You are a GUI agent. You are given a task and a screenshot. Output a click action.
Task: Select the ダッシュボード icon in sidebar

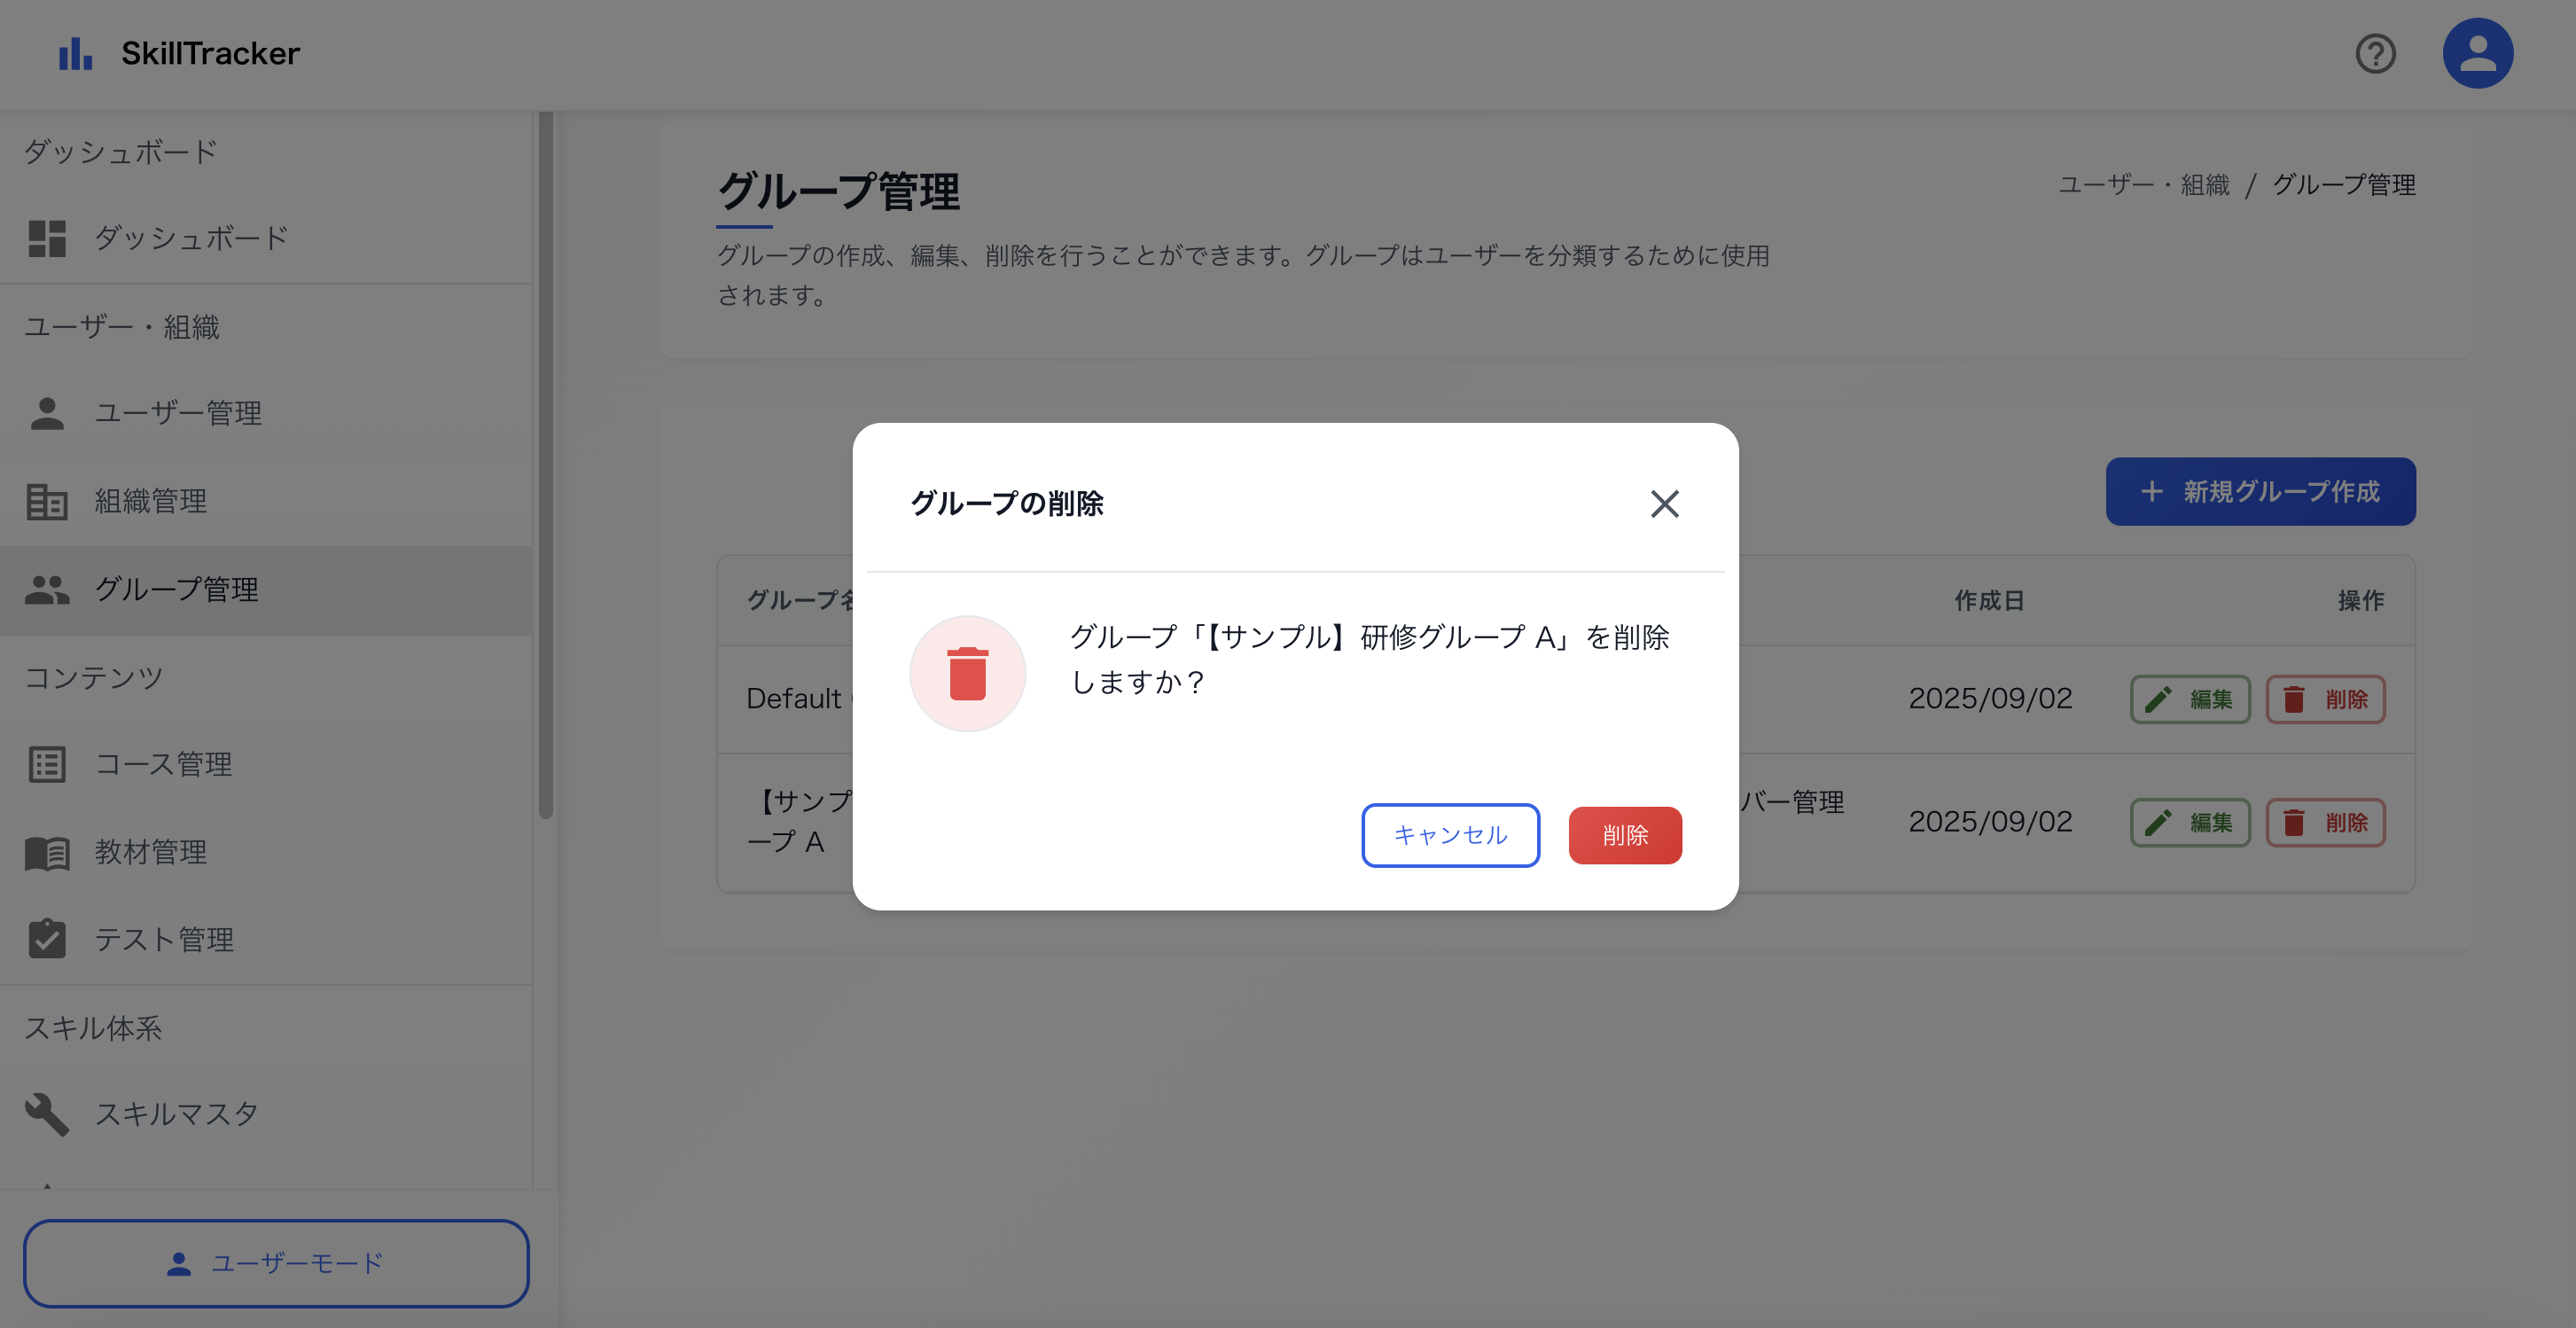46,238
